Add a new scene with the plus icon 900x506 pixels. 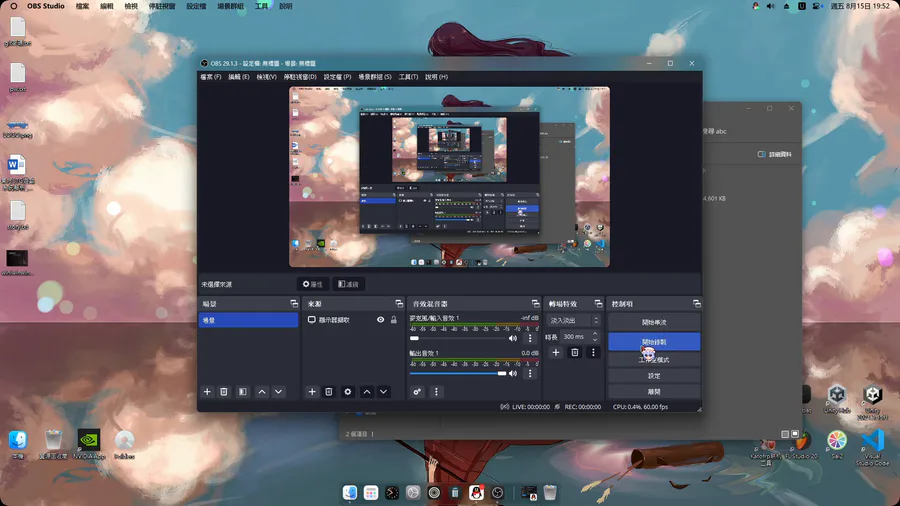207,391
